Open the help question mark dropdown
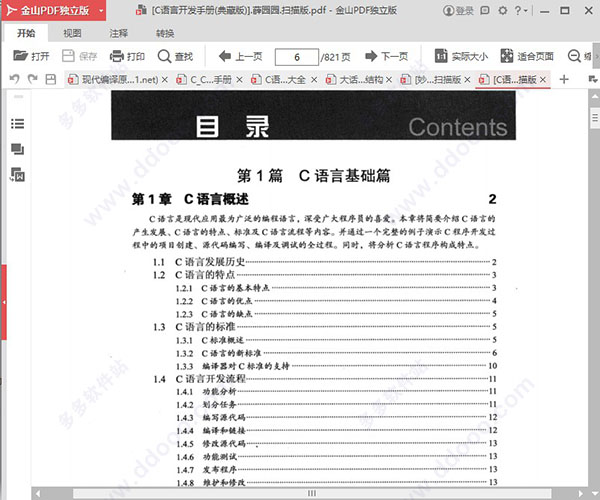Image resolution: width=600 pixels, height=500 pixels. [x=520, y=10]
